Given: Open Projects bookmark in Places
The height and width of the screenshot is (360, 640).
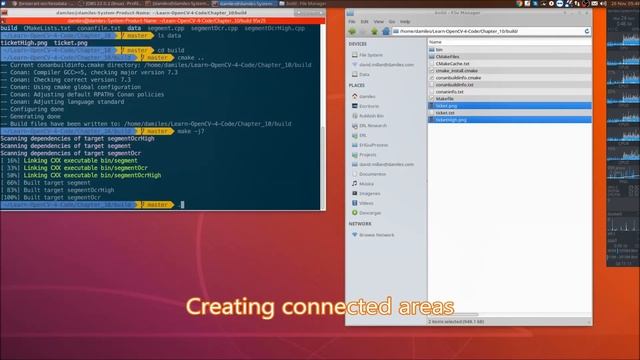Looking at the screenshot, I should 368,155.
